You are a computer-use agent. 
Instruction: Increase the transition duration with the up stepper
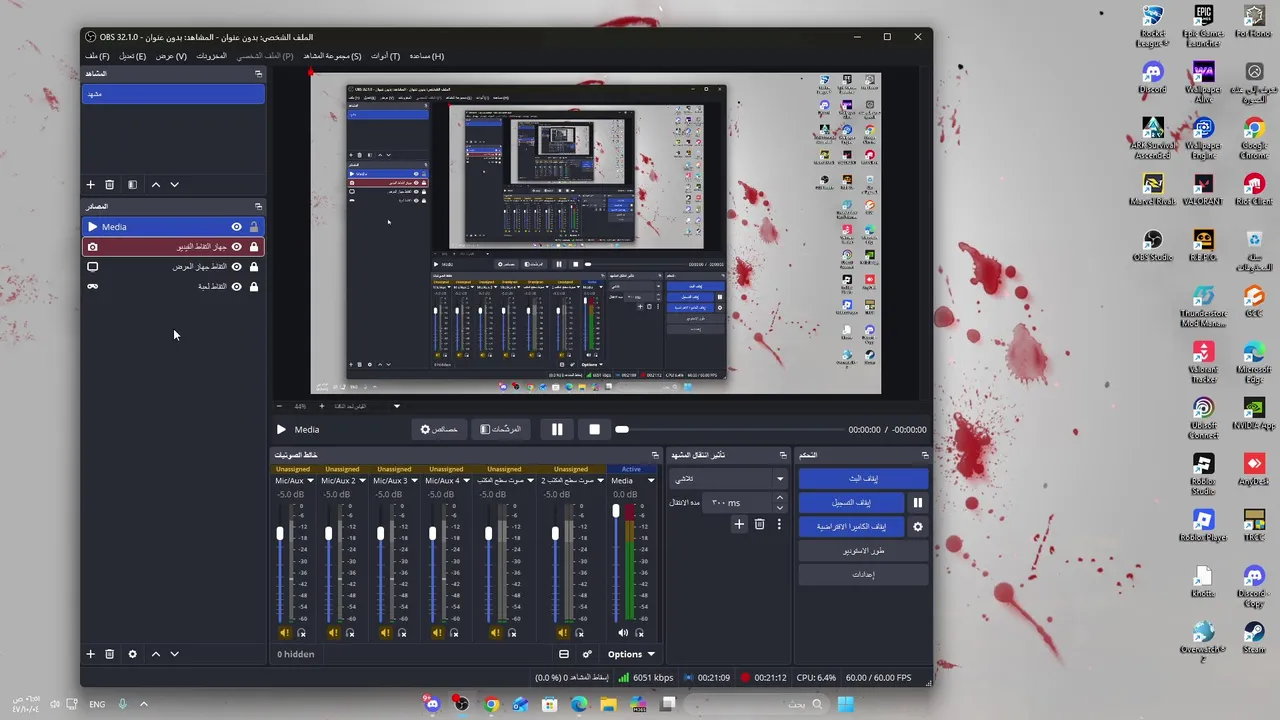tap(780, 499)
